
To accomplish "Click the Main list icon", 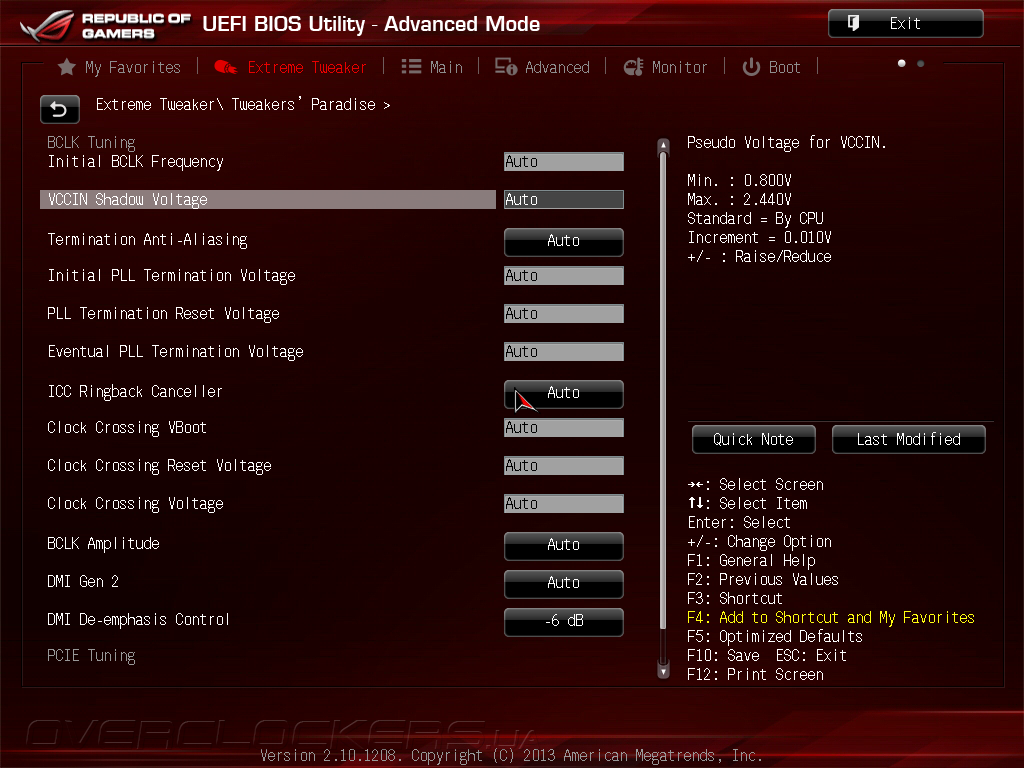I will [x=411, y=67].
